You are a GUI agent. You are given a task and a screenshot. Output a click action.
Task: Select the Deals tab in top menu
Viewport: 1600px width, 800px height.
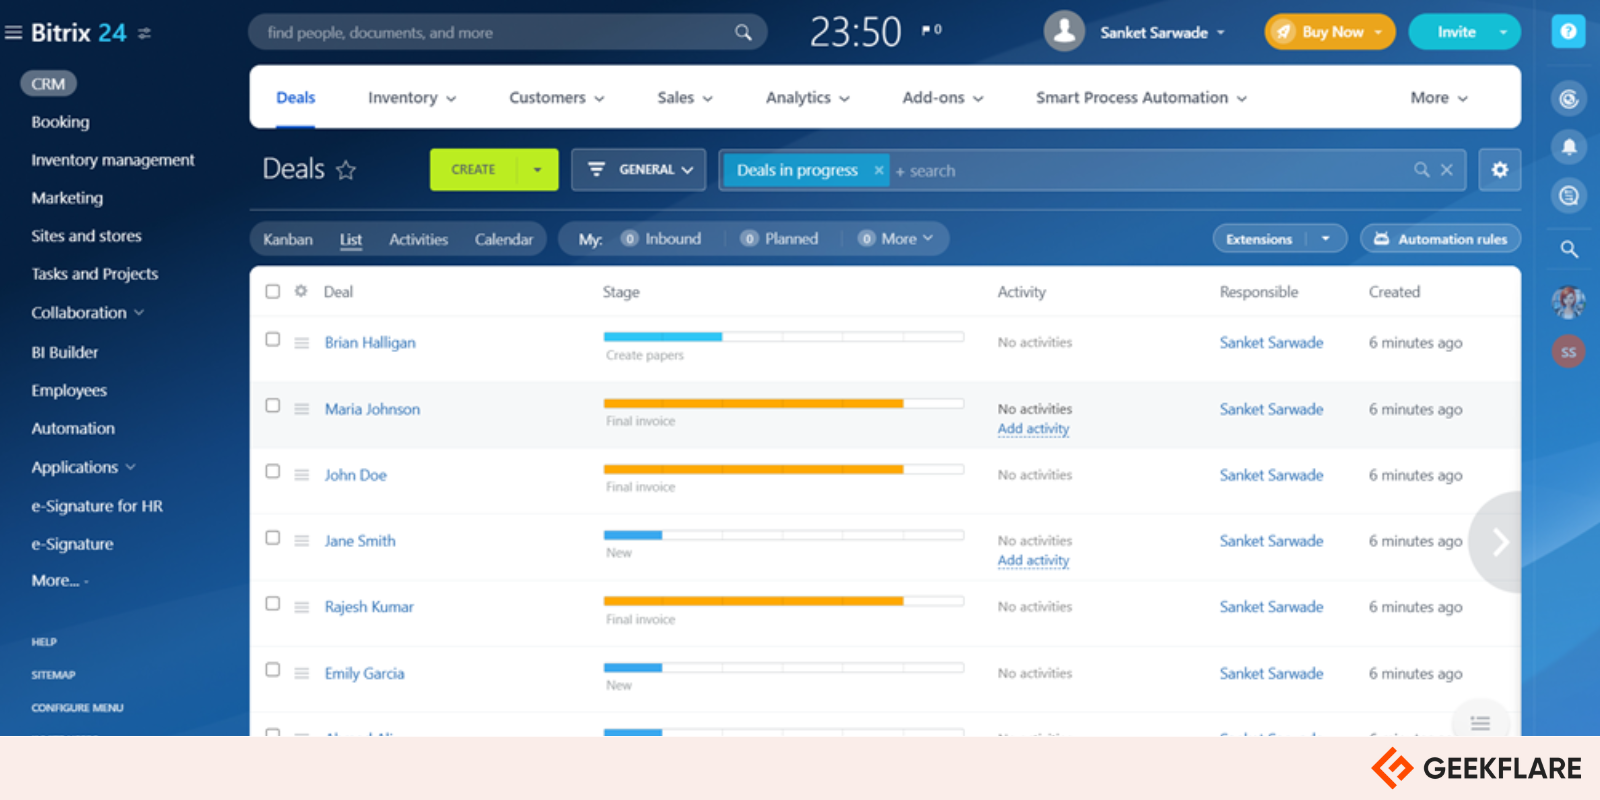point(296,98)
